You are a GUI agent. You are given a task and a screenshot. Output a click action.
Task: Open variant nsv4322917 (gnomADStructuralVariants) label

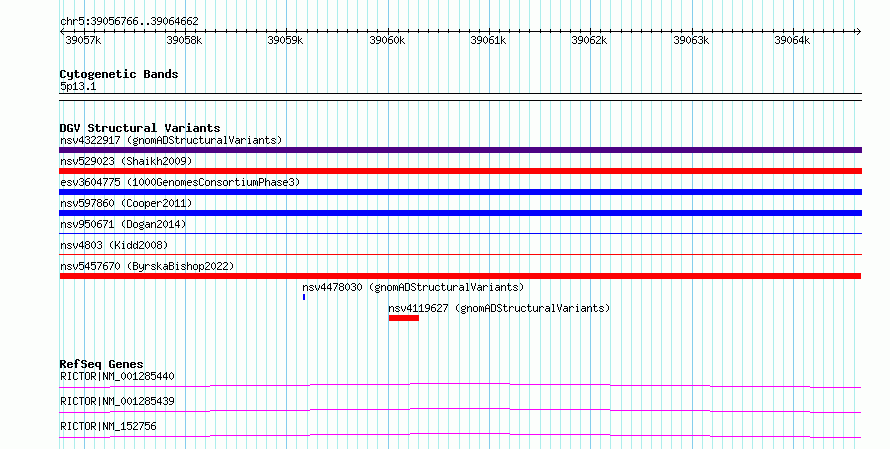pyautogui.click(x=171, y=140)
